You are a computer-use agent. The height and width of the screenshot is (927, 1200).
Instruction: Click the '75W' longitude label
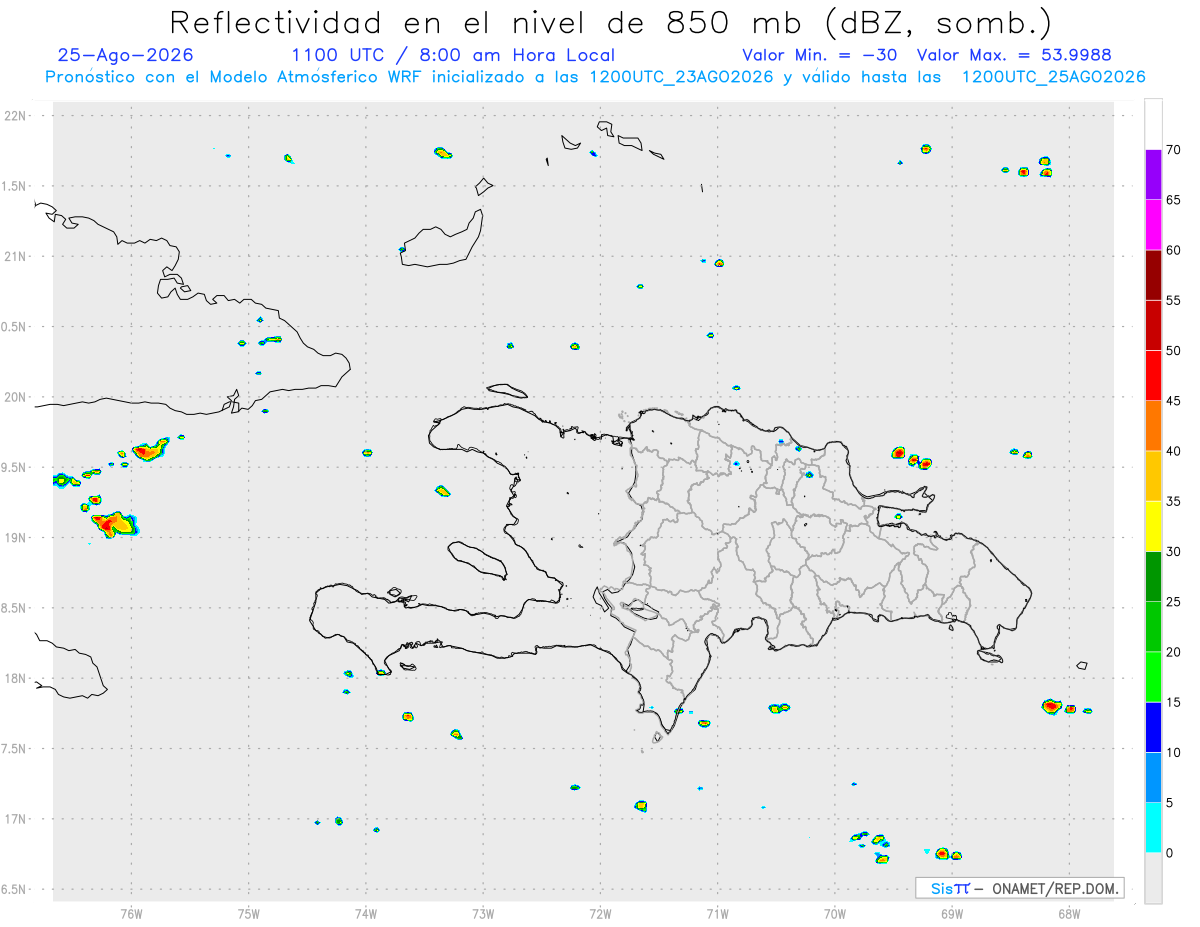click(x=249, y=913)
